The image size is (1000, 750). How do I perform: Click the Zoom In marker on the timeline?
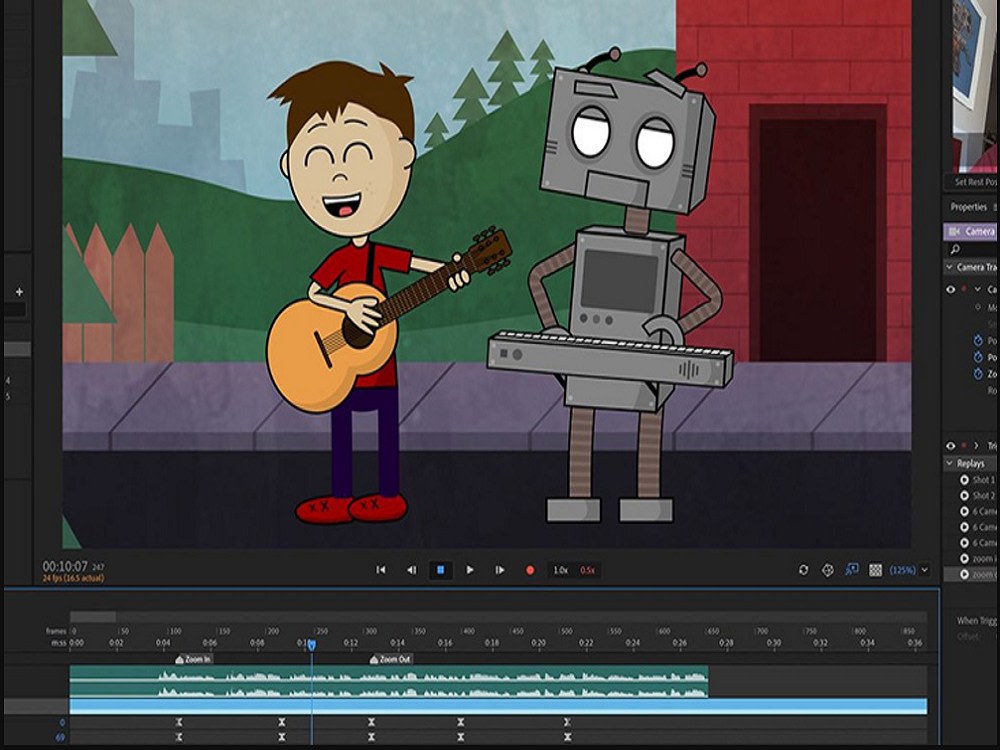[195, 658]
